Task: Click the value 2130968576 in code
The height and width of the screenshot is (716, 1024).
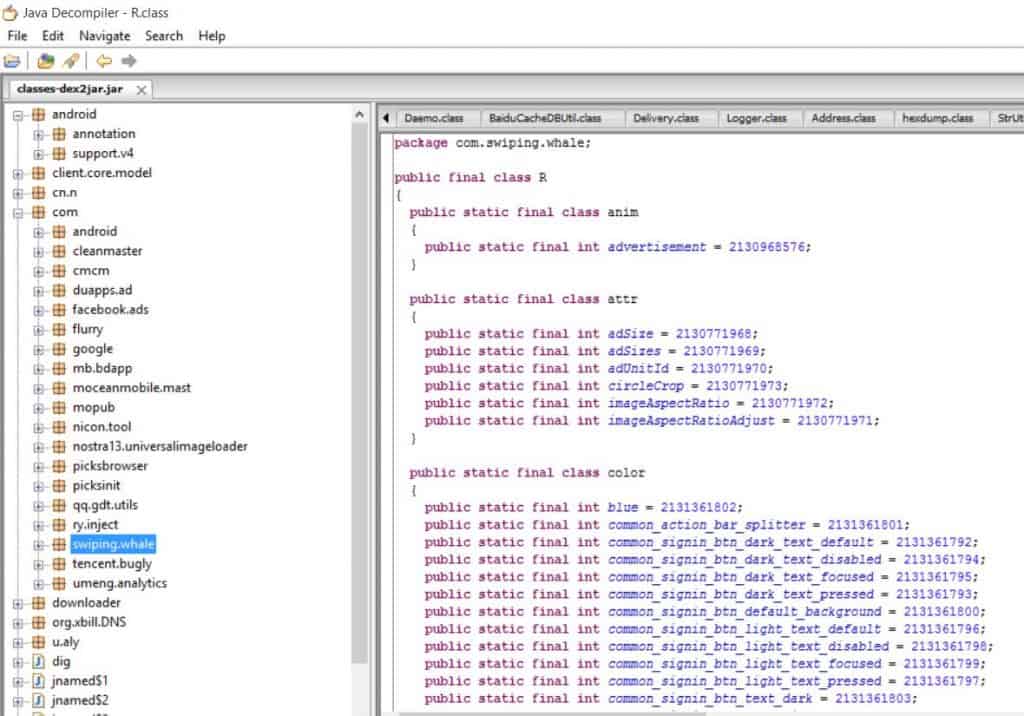Action: [x=767, y=247]
